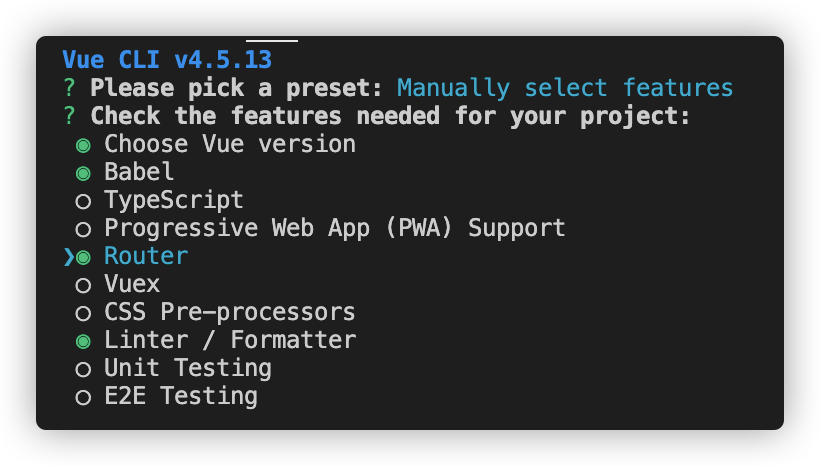
Task: Click the E2E Testing option text
Action: (181, 396)
